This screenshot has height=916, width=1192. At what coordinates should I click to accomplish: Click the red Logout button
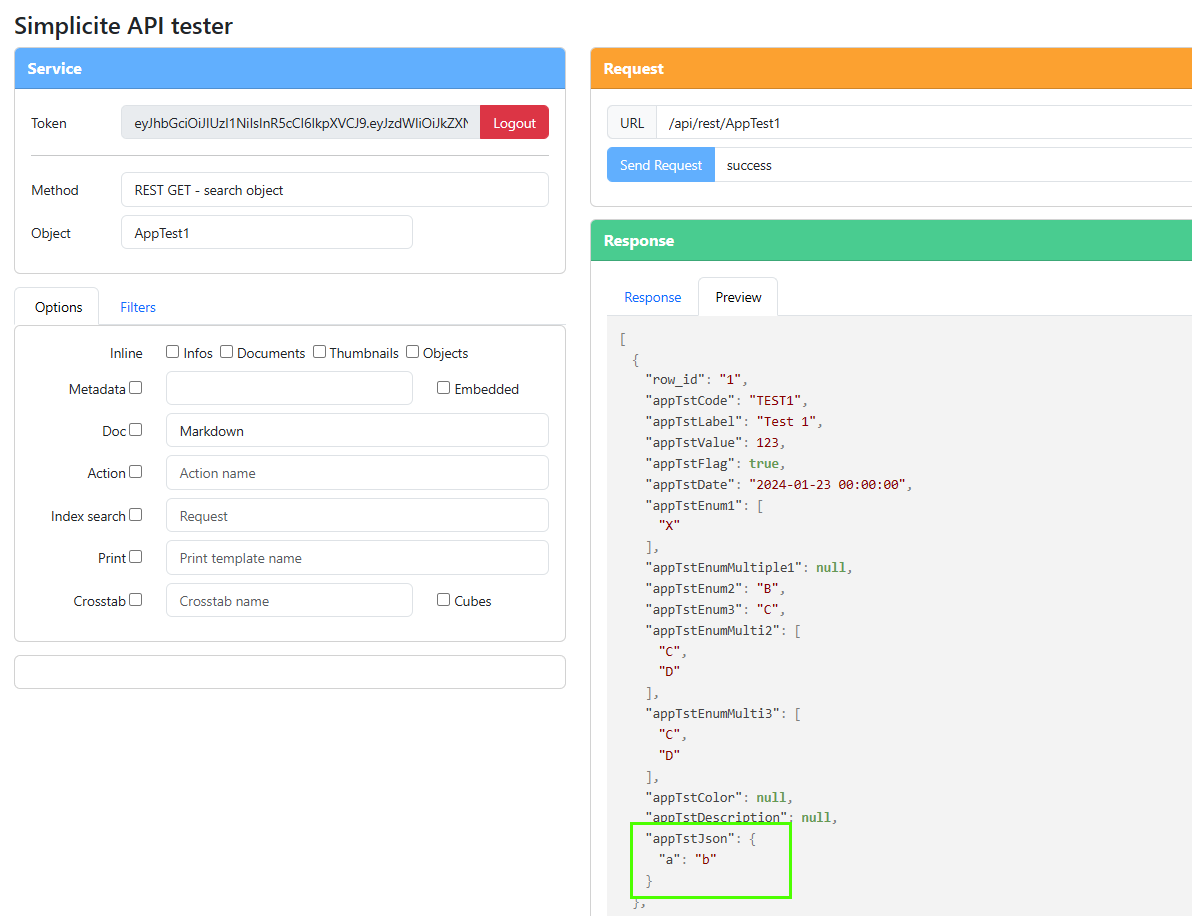pyautogui.click(x=514, y=123)
